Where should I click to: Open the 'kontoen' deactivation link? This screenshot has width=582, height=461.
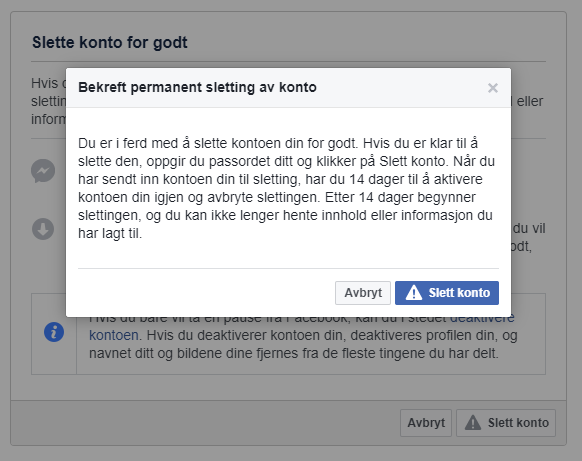pos(114,335)
